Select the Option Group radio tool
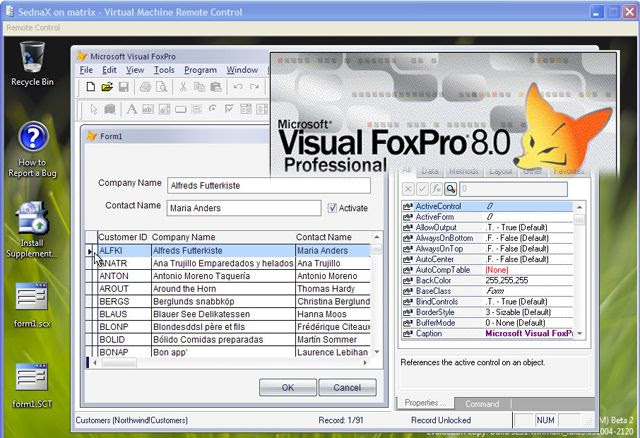 pyautogui.click(x=213, y=109)
